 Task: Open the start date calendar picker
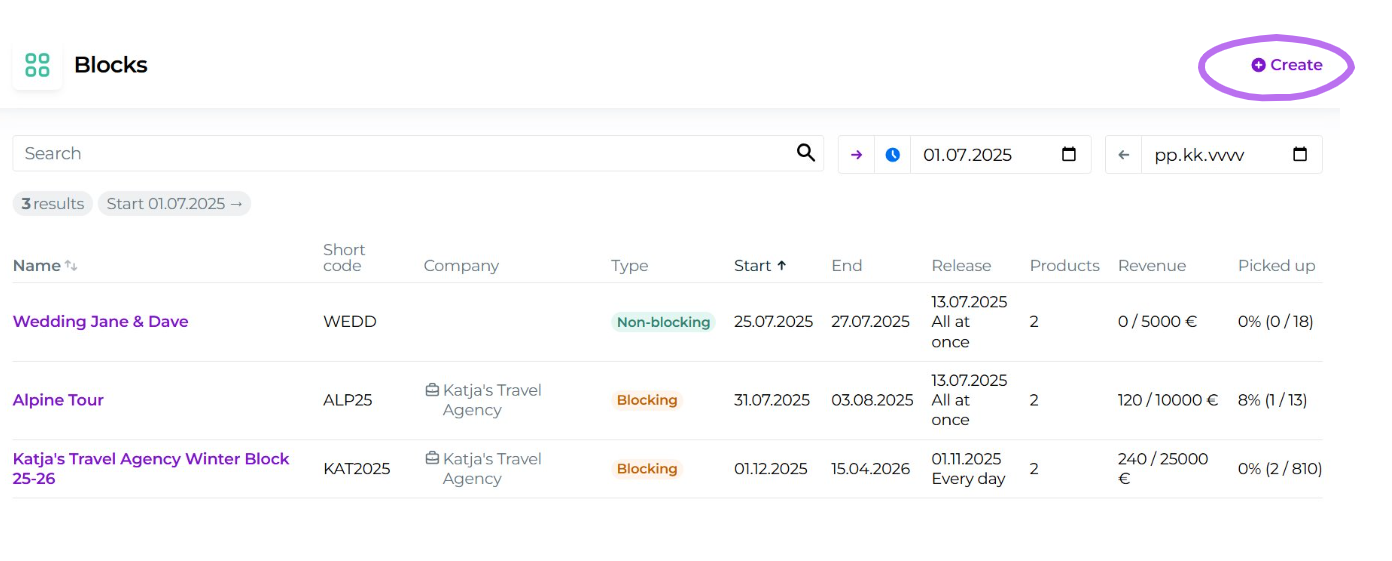click(x=1068, y=155)
